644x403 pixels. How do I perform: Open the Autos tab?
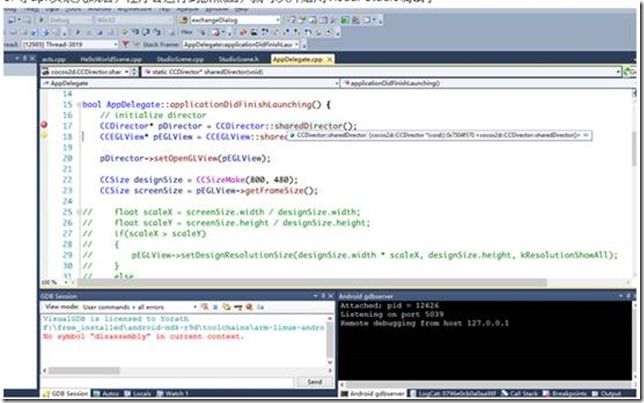[x=106, y=393]
